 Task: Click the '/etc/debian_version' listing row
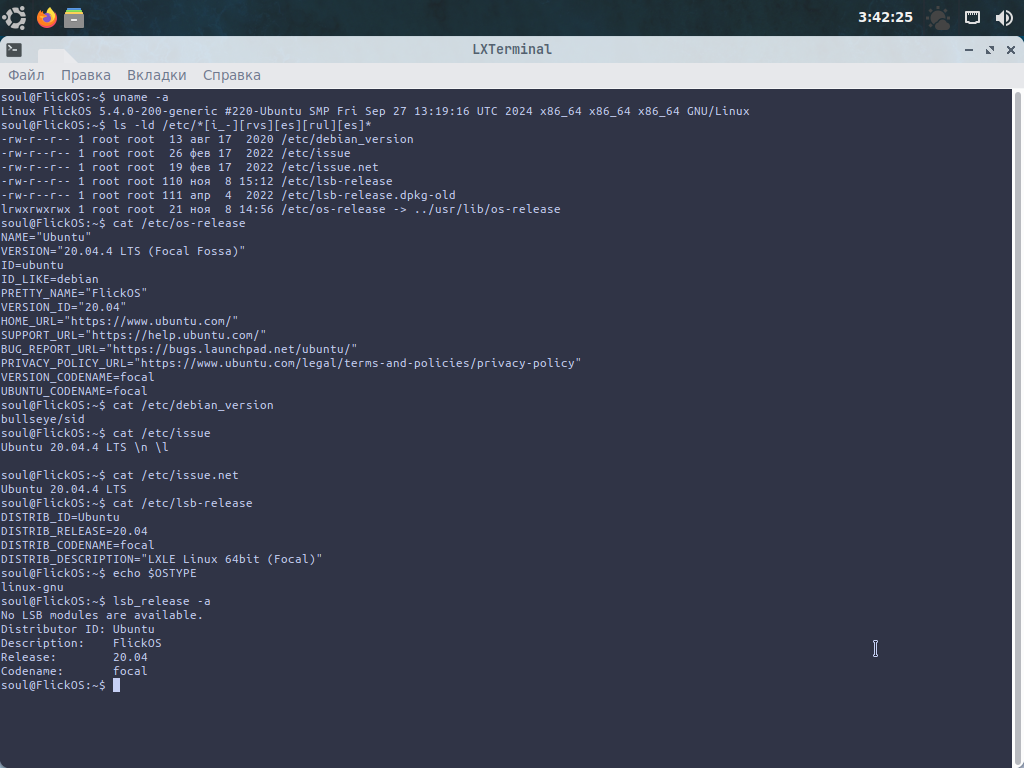pyautogui.click(x=207, y=139)
